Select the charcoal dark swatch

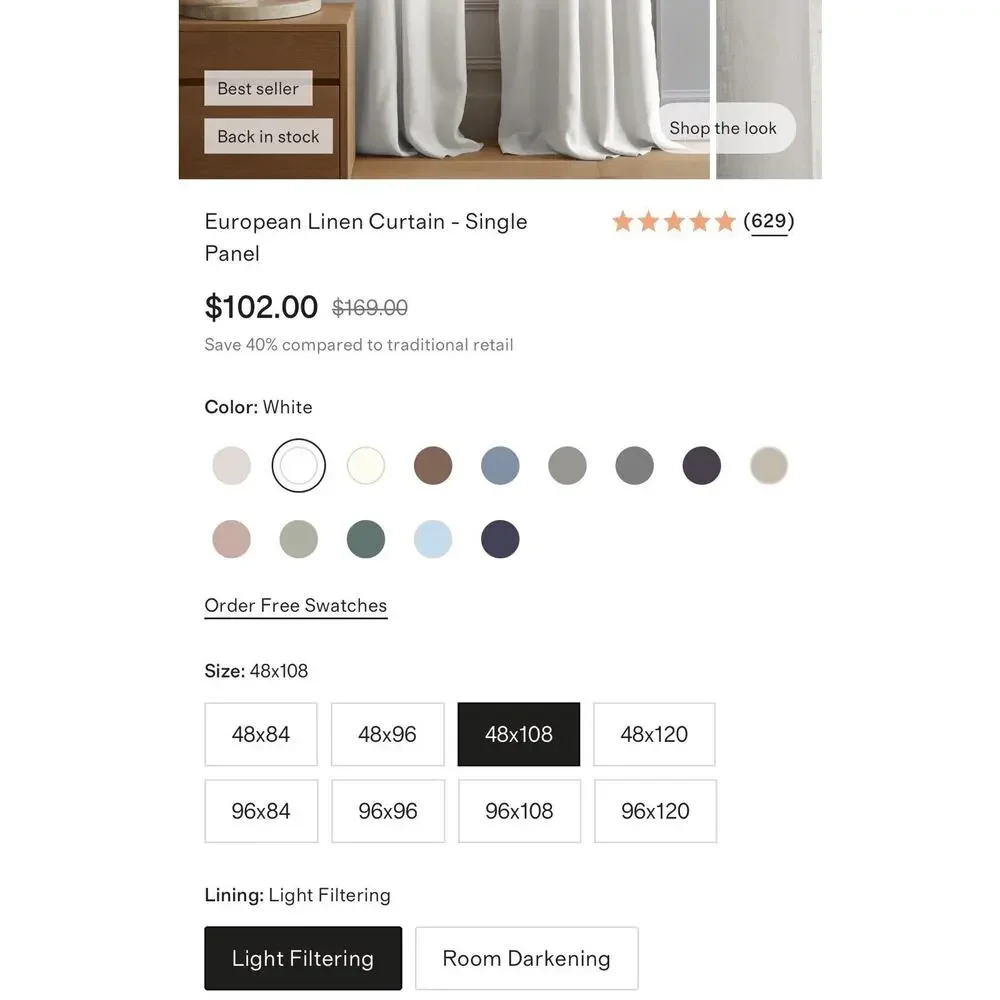point(702,466)
